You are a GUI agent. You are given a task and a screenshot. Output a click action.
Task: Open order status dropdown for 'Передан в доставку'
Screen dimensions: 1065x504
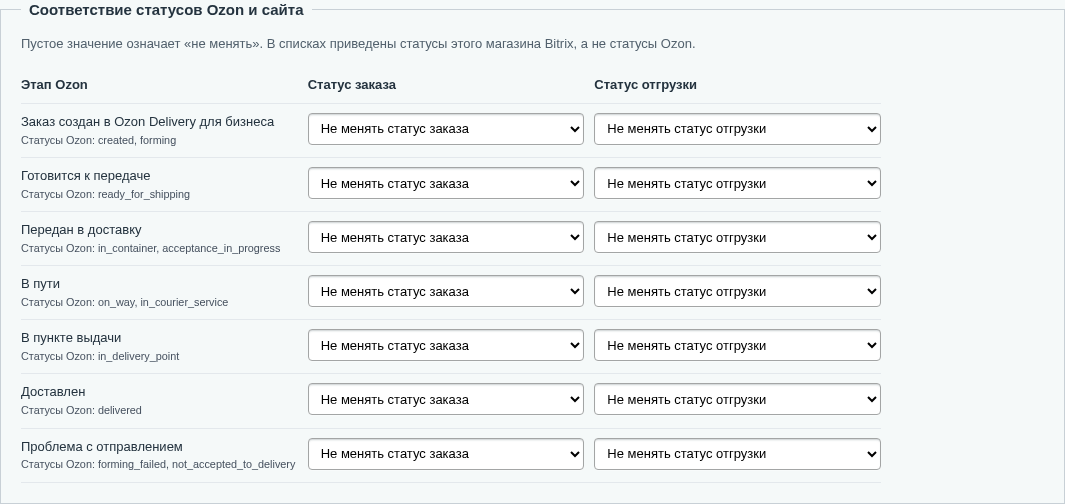point(446,237)
